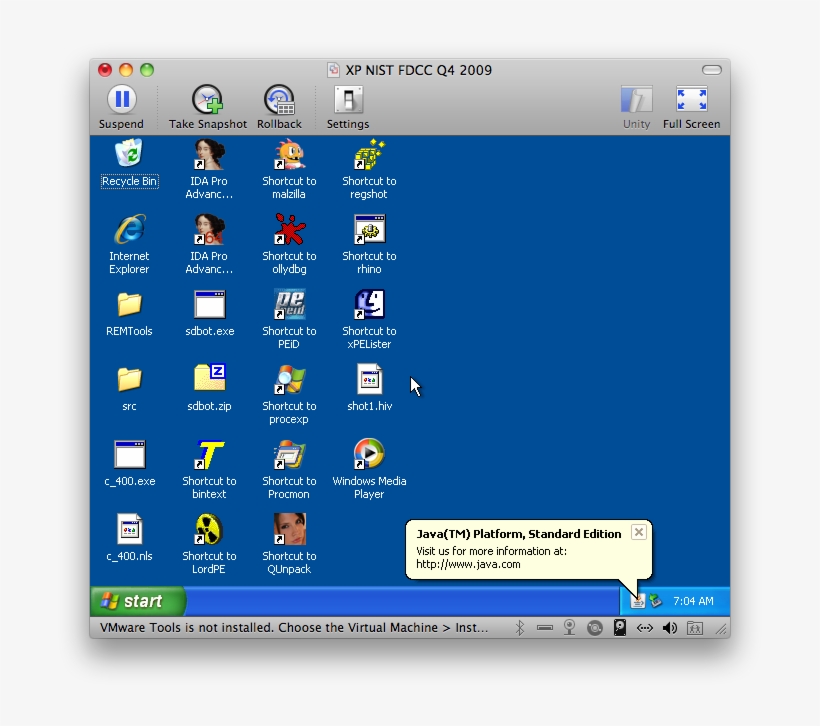Launch PEiD from its desktop shortcut

tap(288, 305)
